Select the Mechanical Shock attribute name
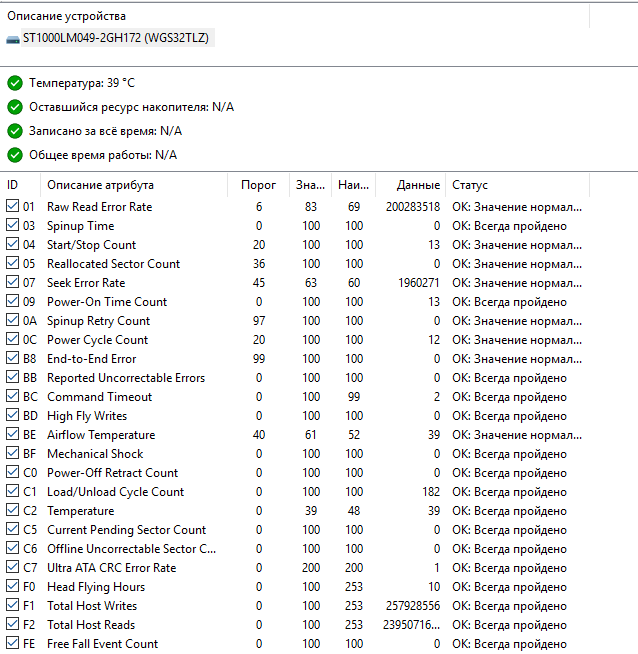The image size is (638, 654). [x=95, y=454]
